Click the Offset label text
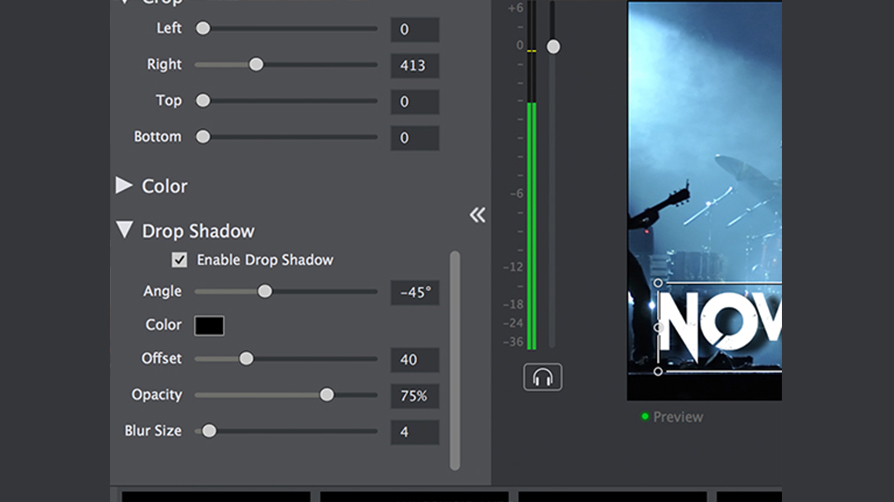894x502 pixels. pyautogui.click(x=162, y=358)
